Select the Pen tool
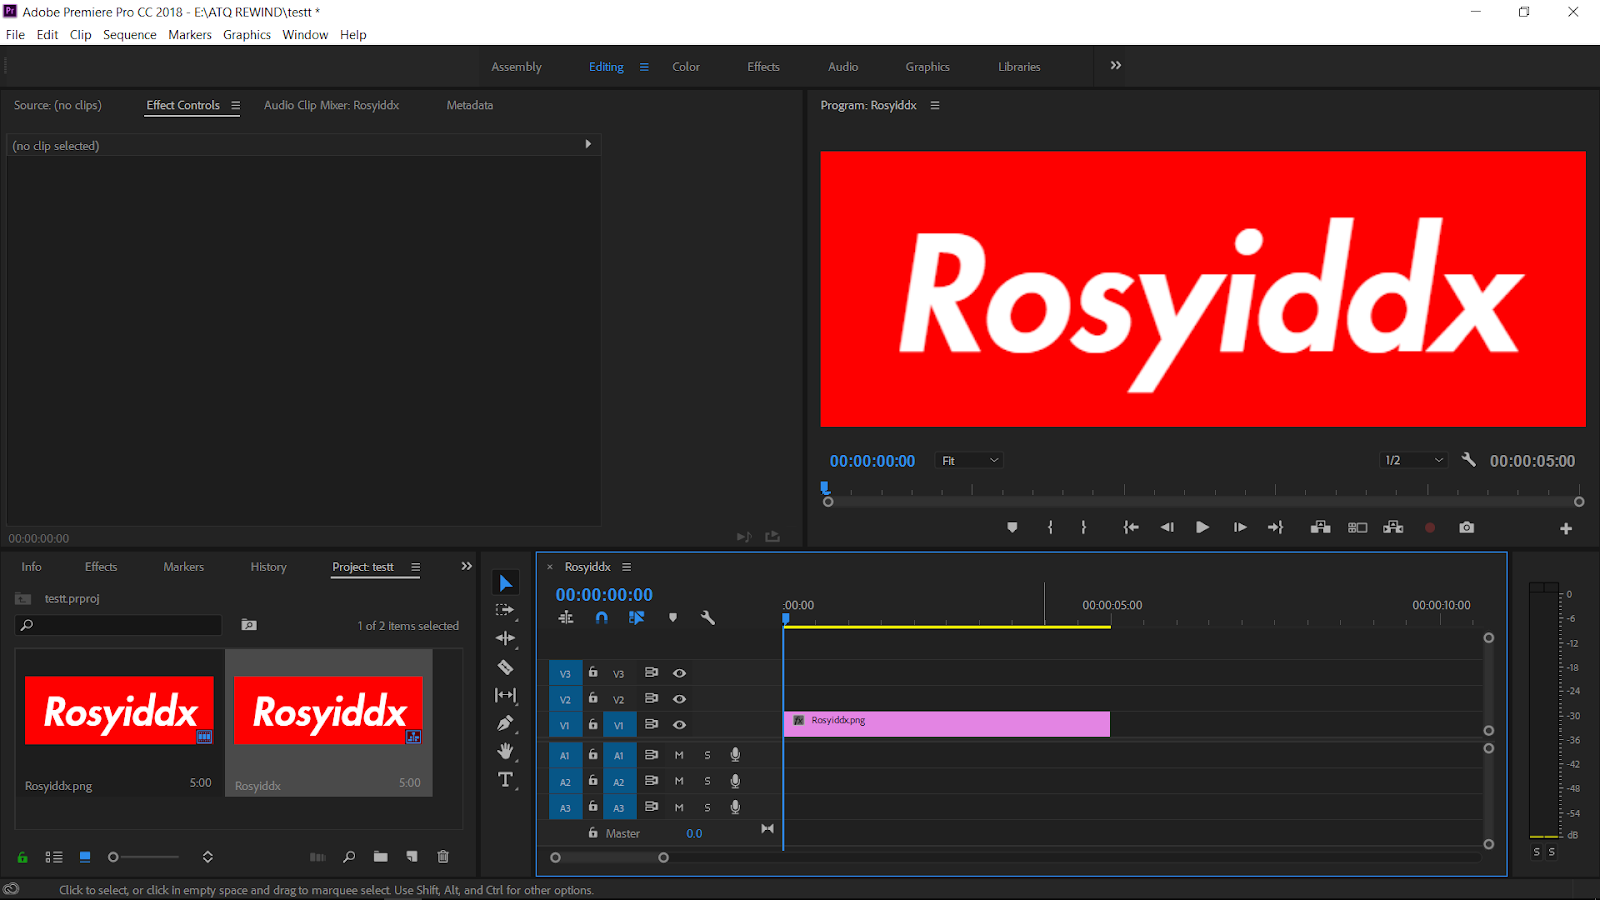The width and height of the screenshot is (1600, 900). coord(505,723)
